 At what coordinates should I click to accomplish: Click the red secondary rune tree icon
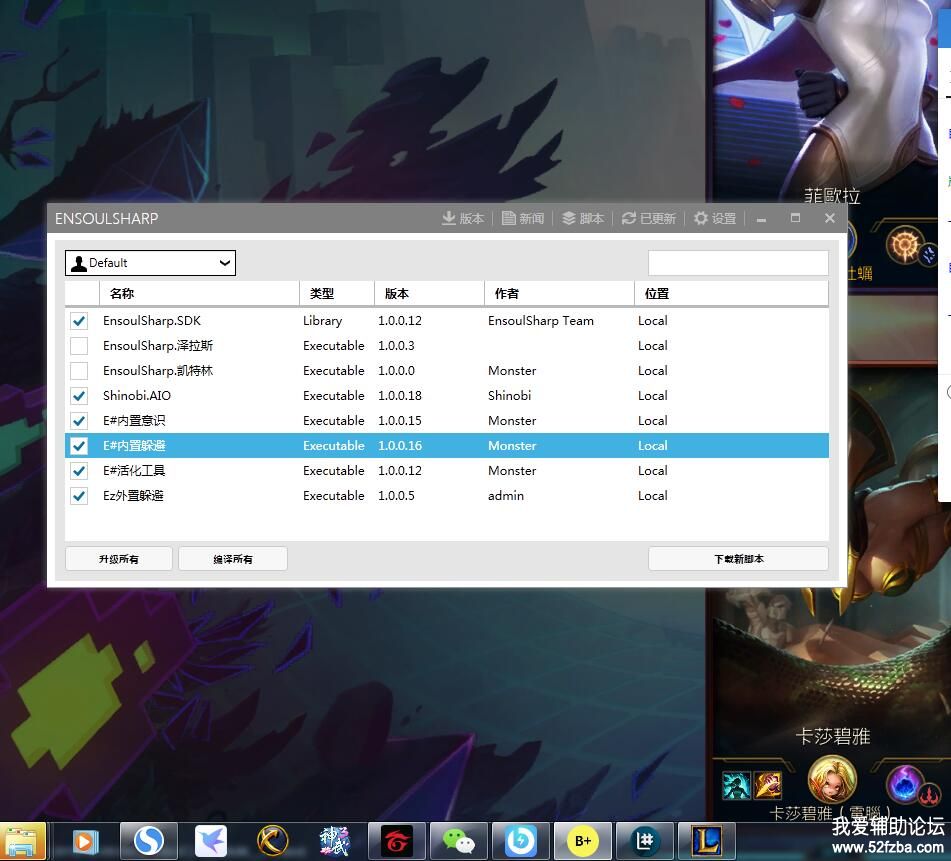coord(930,793)
